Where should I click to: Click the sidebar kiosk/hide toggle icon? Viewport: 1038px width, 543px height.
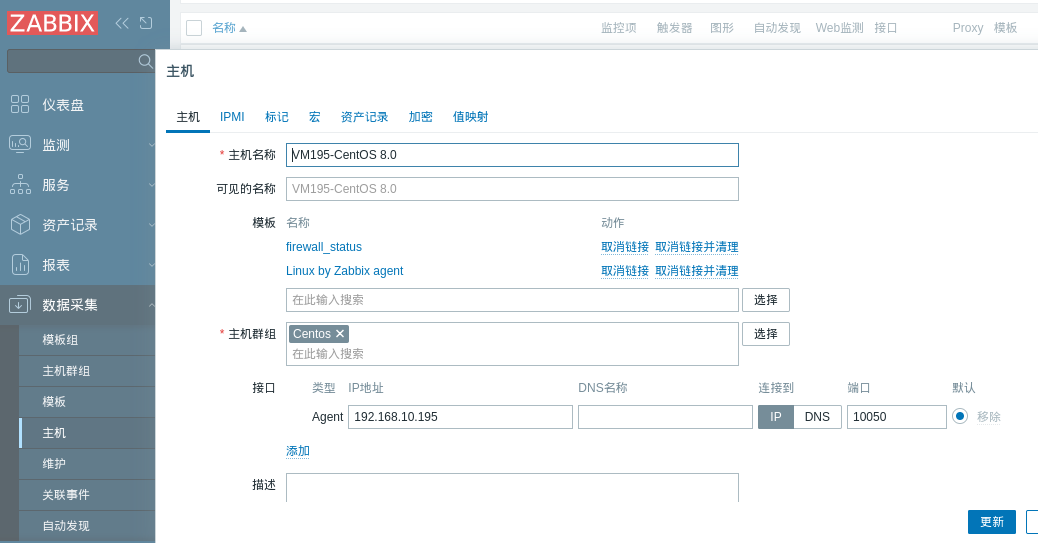[x=146, y=23]
